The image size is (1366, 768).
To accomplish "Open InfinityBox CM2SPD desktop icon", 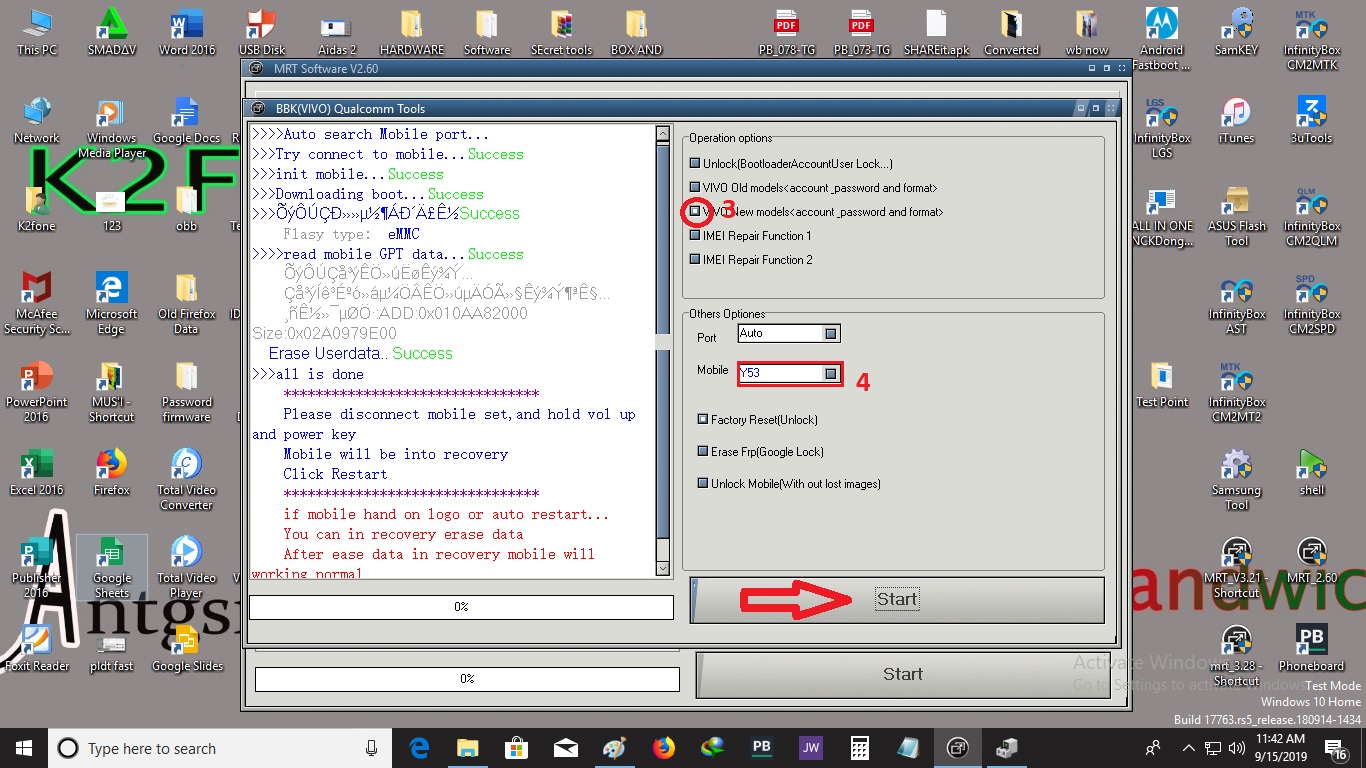I will tap(1312, 302).
